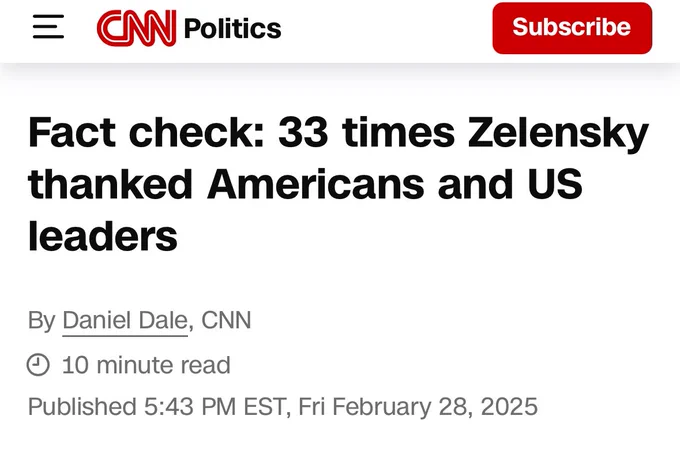Click the word 'Zelensky' in the headline
This screenshot has width=680, height=468.
coord(558,133)
